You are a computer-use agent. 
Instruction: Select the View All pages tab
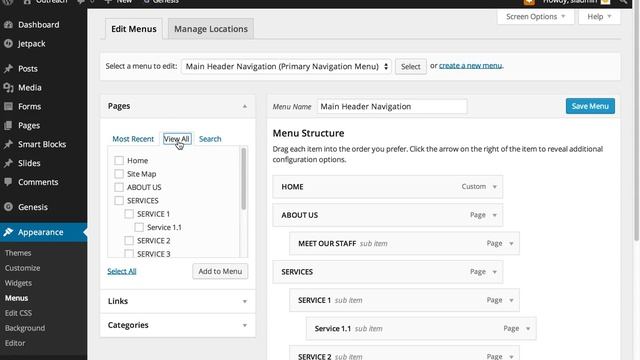[x=177, y=139]
